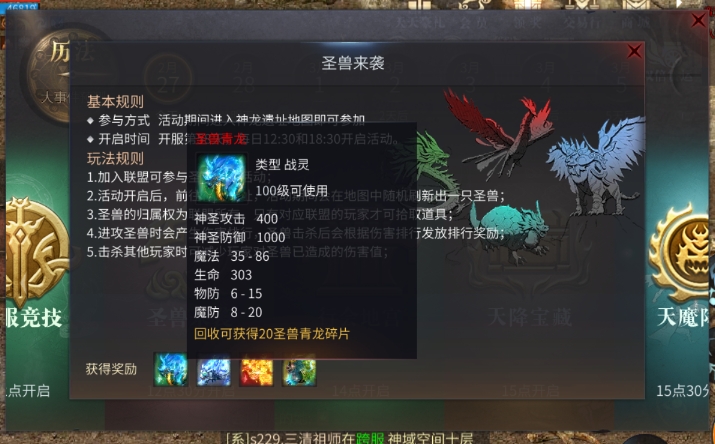Click the 回收可获得20圣兽青龙碎片 text
Screen dimensions: 715x444
click(272, 334)
